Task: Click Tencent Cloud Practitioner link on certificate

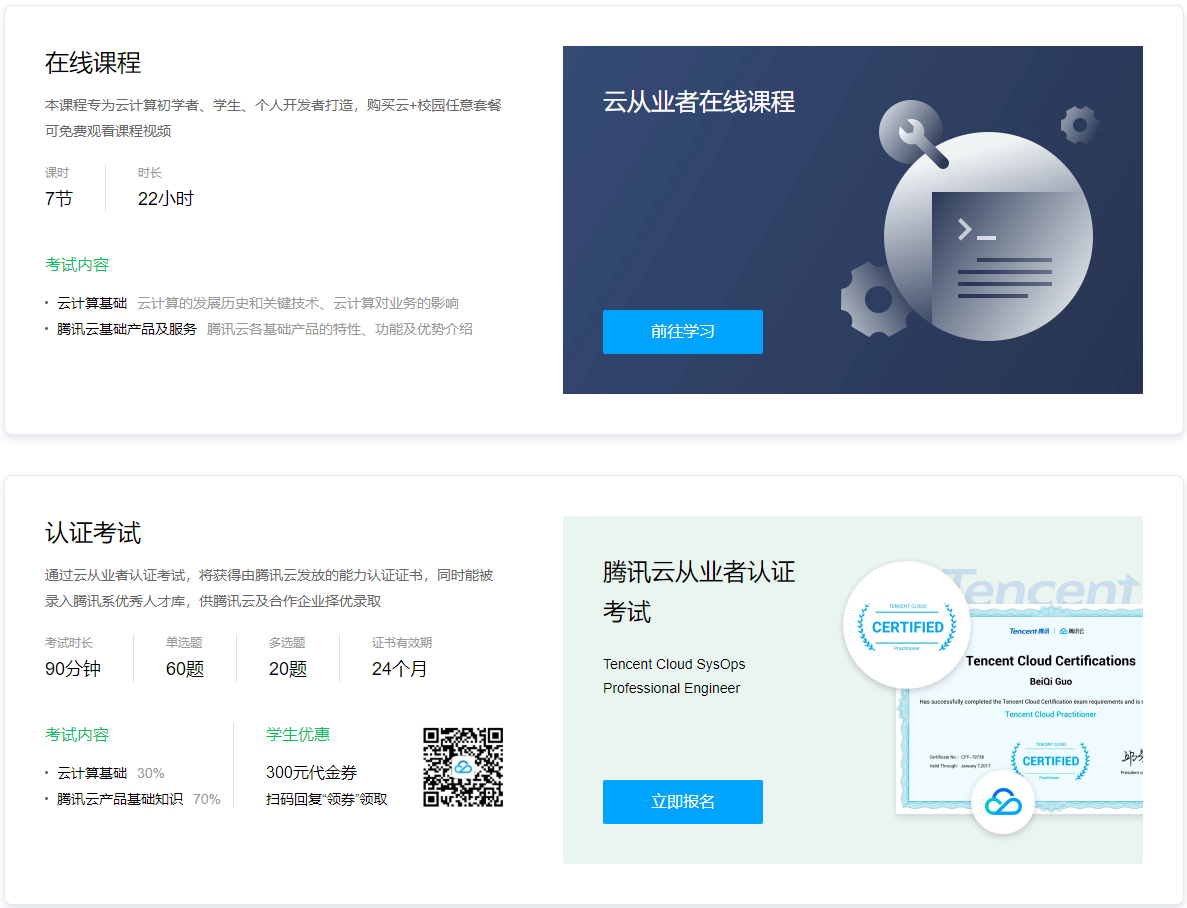Action: point(1050,714)
